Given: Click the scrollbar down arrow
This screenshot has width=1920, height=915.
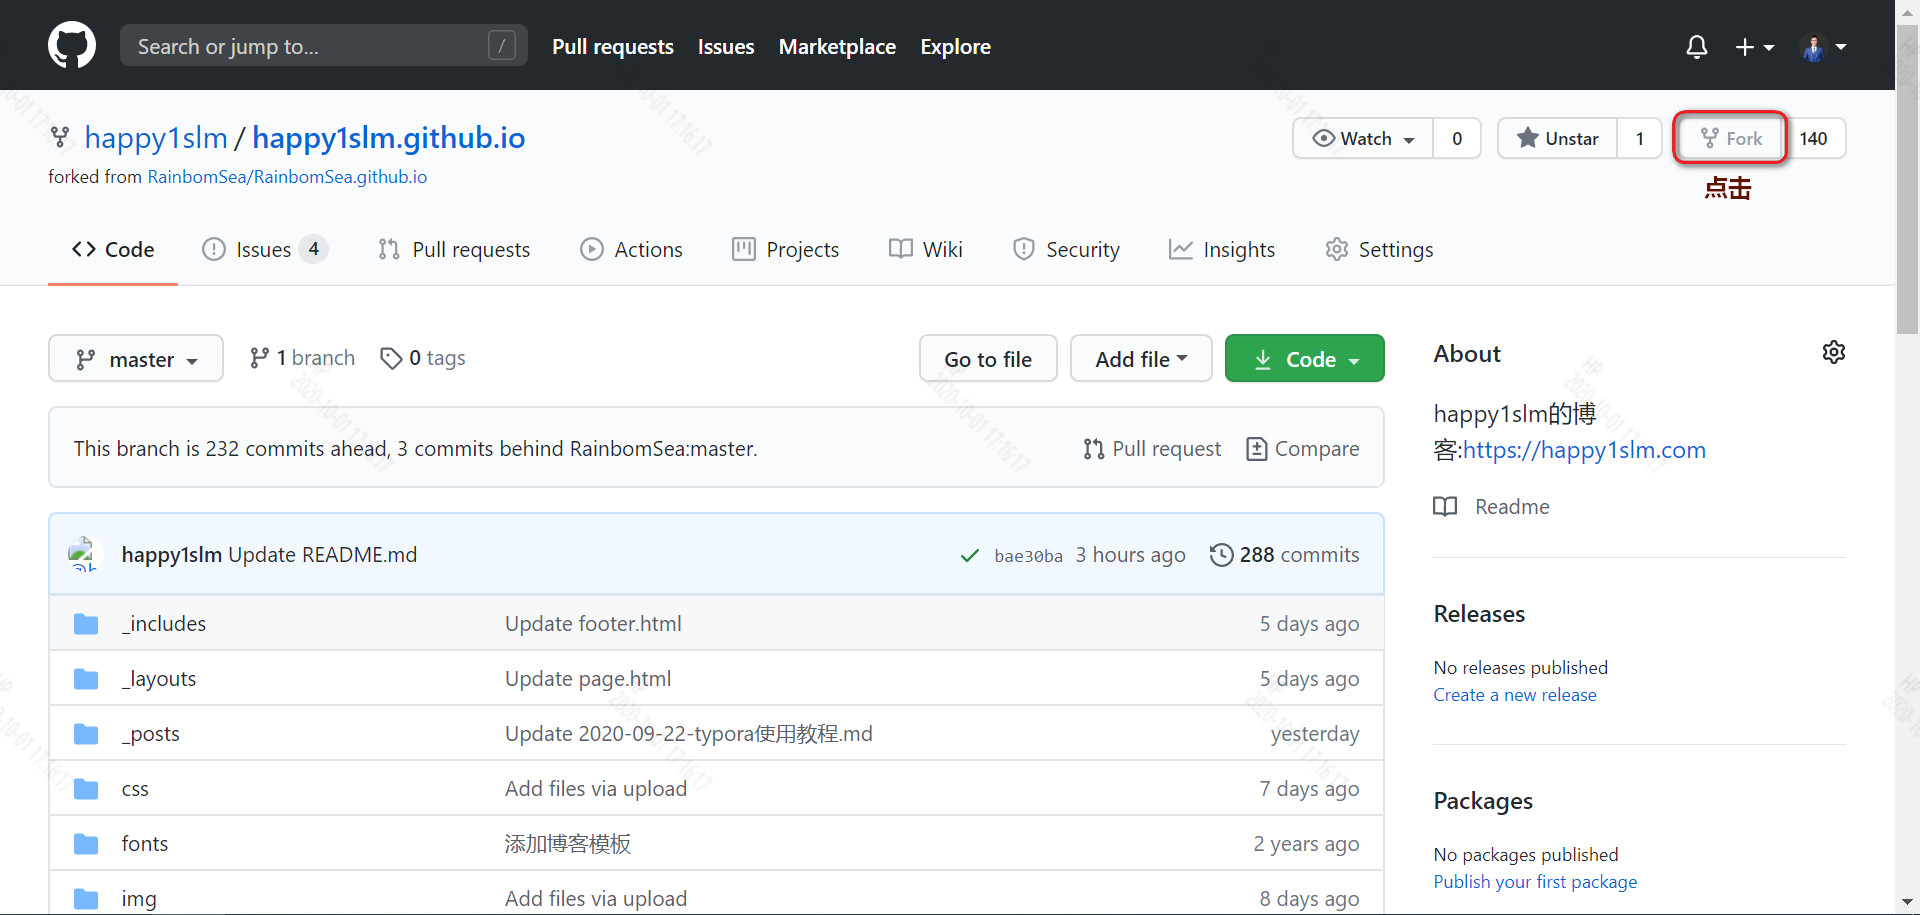Looking at the screenshot, I should (x=1908, y=903).
